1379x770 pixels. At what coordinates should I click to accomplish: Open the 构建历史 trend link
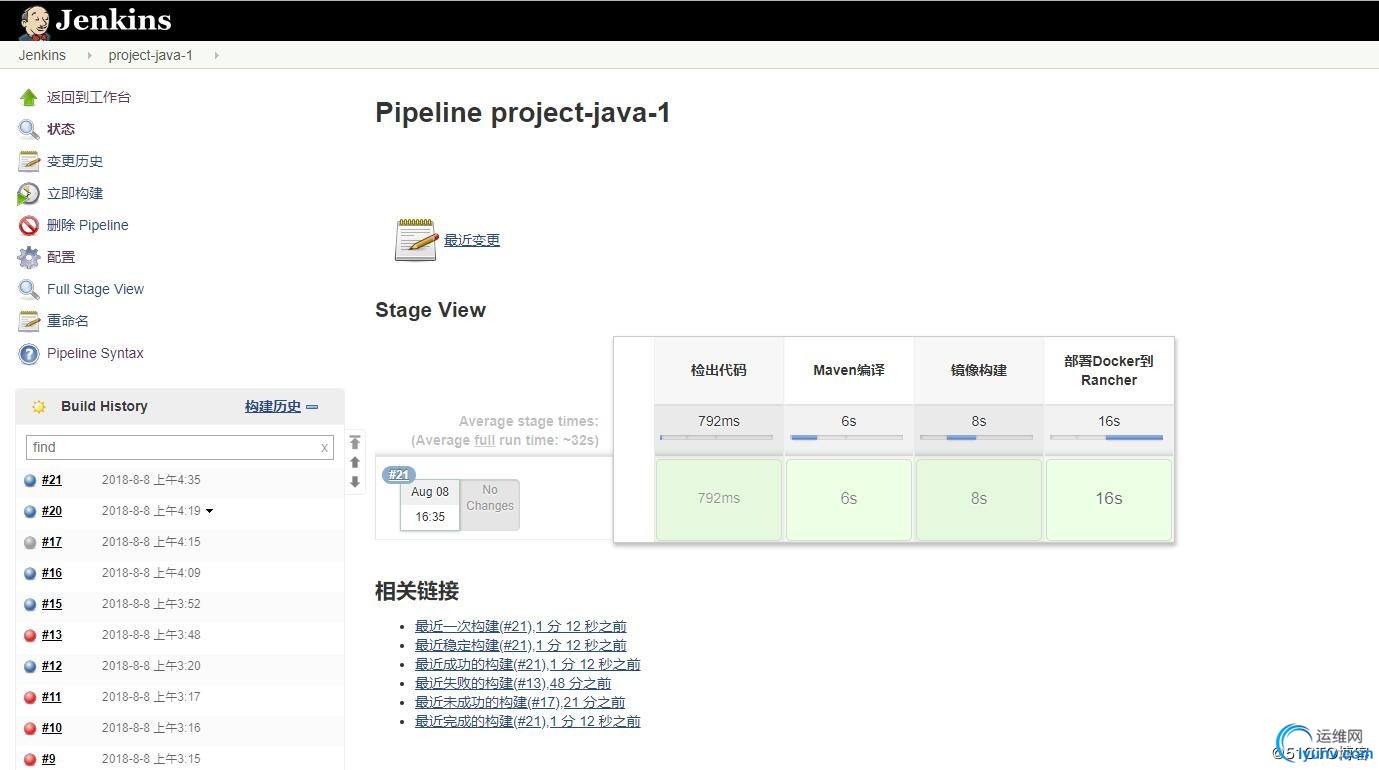(x=273, y=406)
